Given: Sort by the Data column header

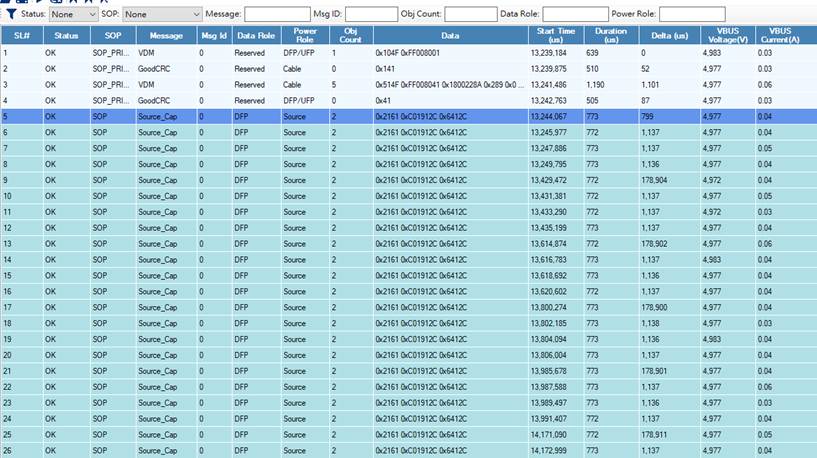Looking at the screenshot, I should click(450, 35).
